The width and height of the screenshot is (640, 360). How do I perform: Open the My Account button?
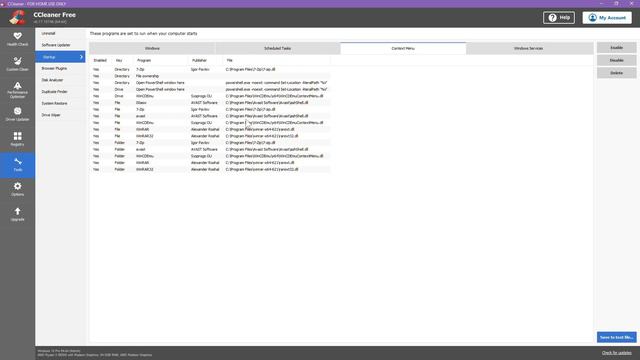click(x=607, y=18)
